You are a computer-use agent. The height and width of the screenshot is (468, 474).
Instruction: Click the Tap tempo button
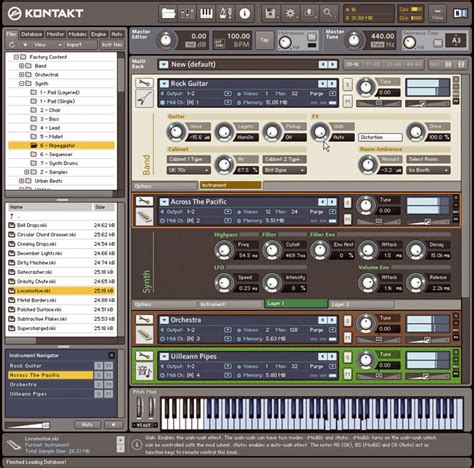coord(264,40)
